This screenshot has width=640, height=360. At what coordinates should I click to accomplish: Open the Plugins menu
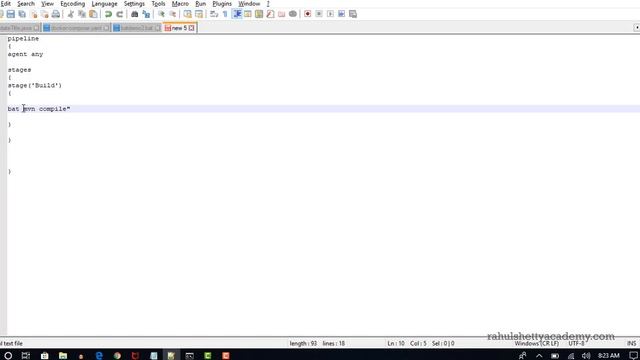coord(222,4)
